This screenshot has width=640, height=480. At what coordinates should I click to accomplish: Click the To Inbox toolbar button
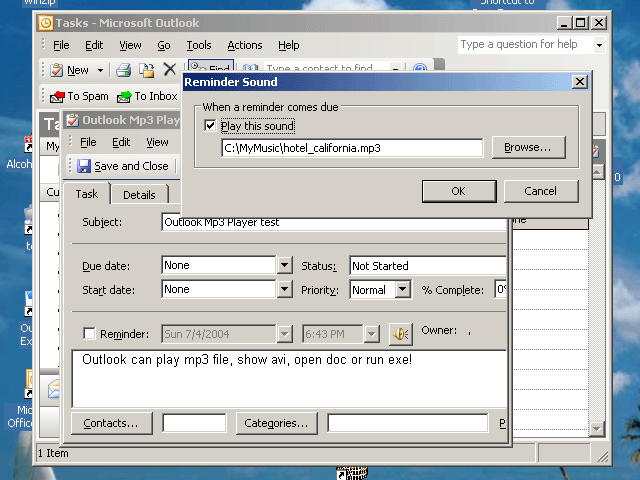(x=147, y=96)
